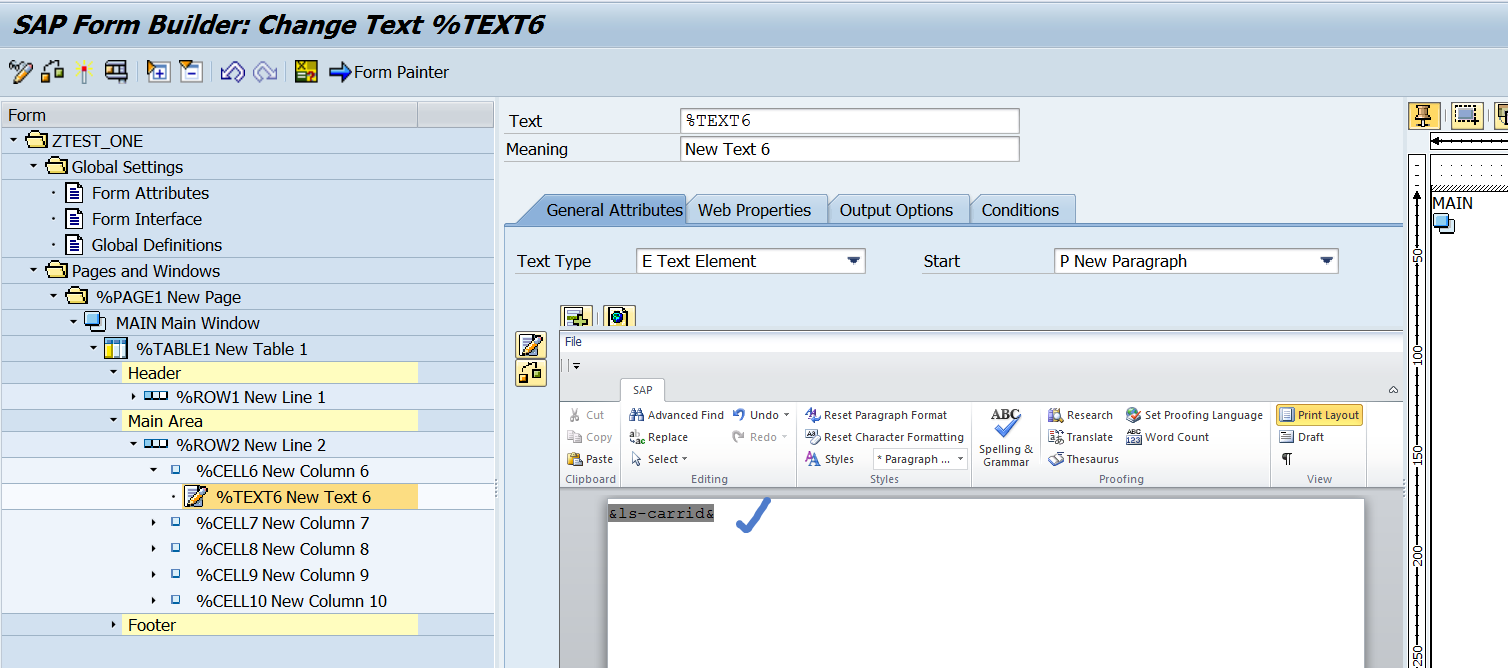1508x668 pixels.
Task: Open the File menu in the editor
Action: [x=572, y=341]
